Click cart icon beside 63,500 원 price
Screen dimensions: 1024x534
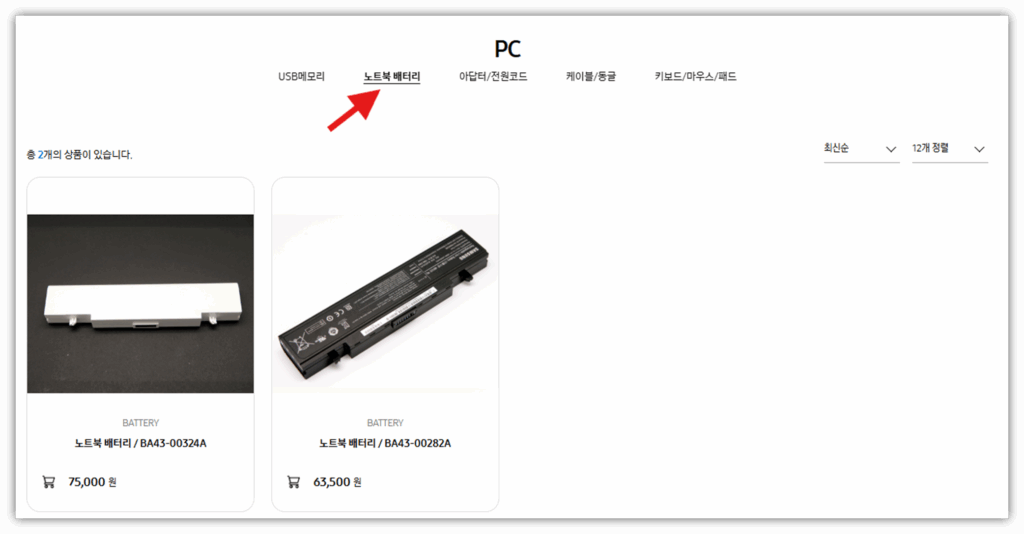[x=293, y=482]
